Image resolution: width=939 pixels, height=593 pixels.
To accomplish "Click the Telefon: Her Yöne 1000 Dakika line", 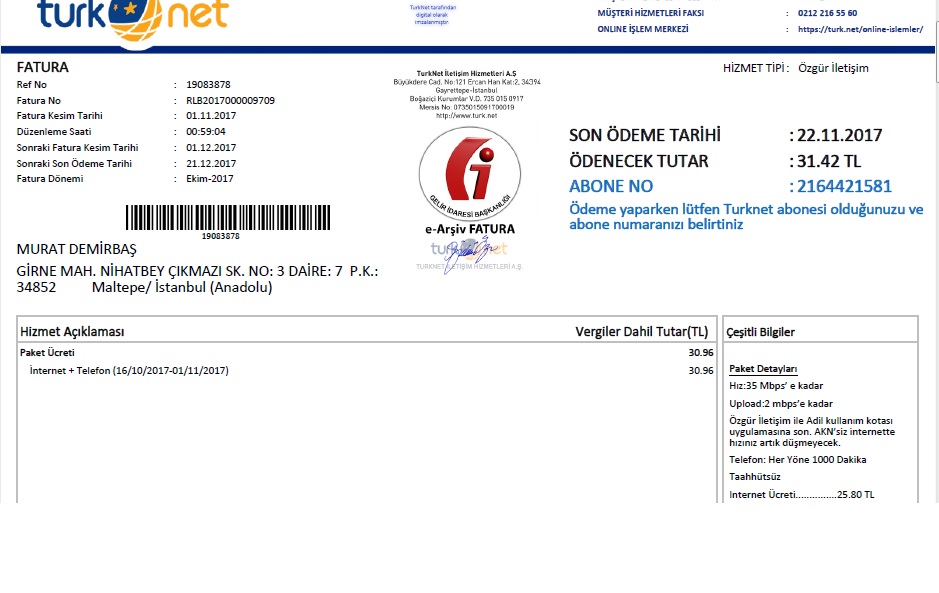I will click(x=798, y=460).
